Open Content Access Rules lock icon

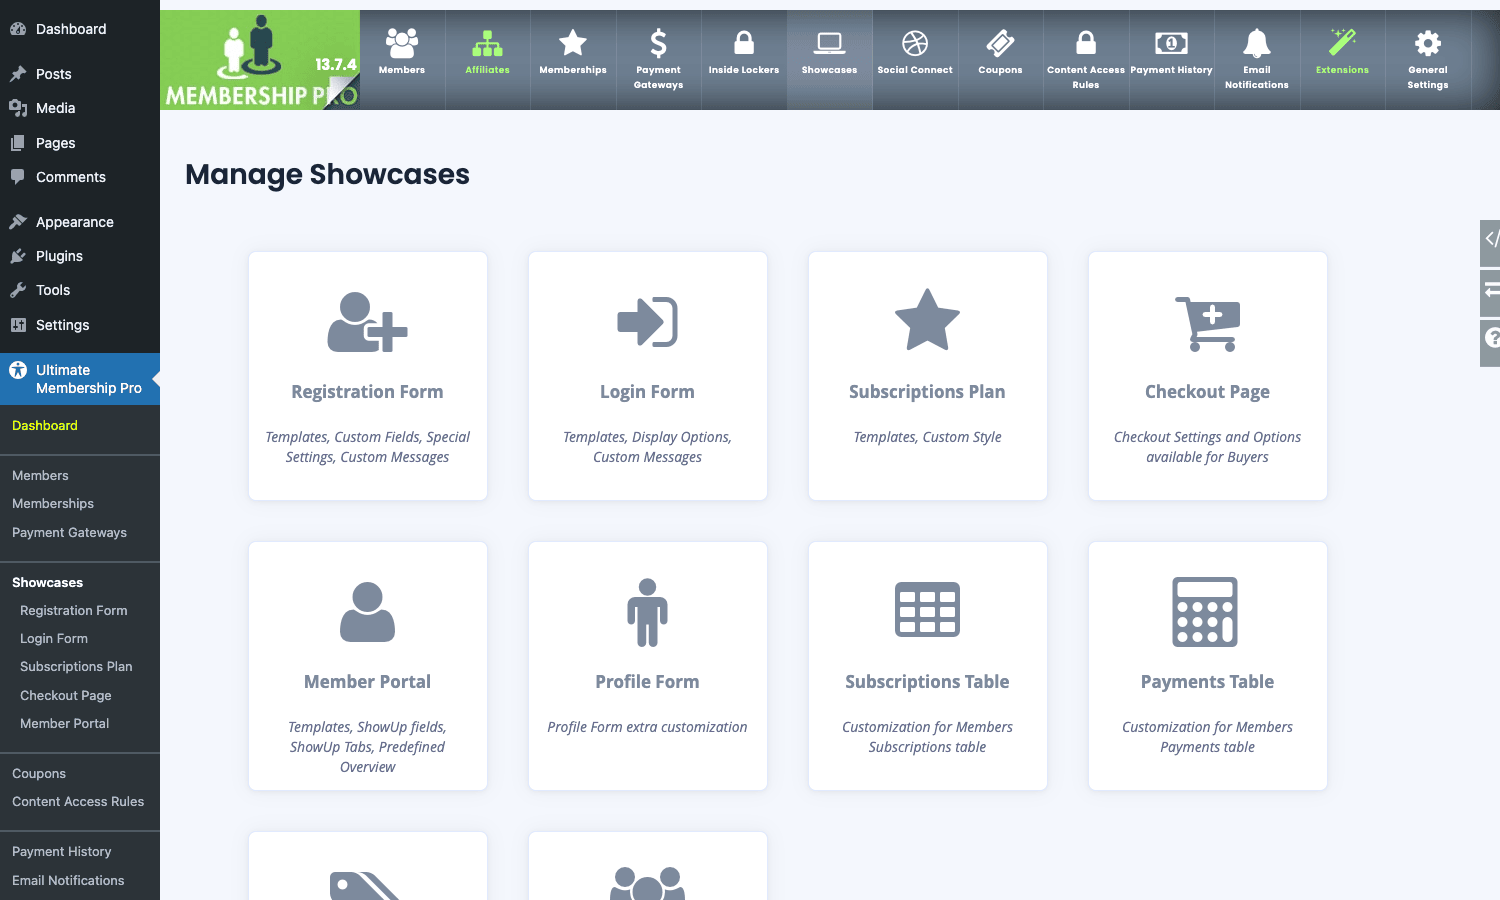click(x=1086, y=43)
